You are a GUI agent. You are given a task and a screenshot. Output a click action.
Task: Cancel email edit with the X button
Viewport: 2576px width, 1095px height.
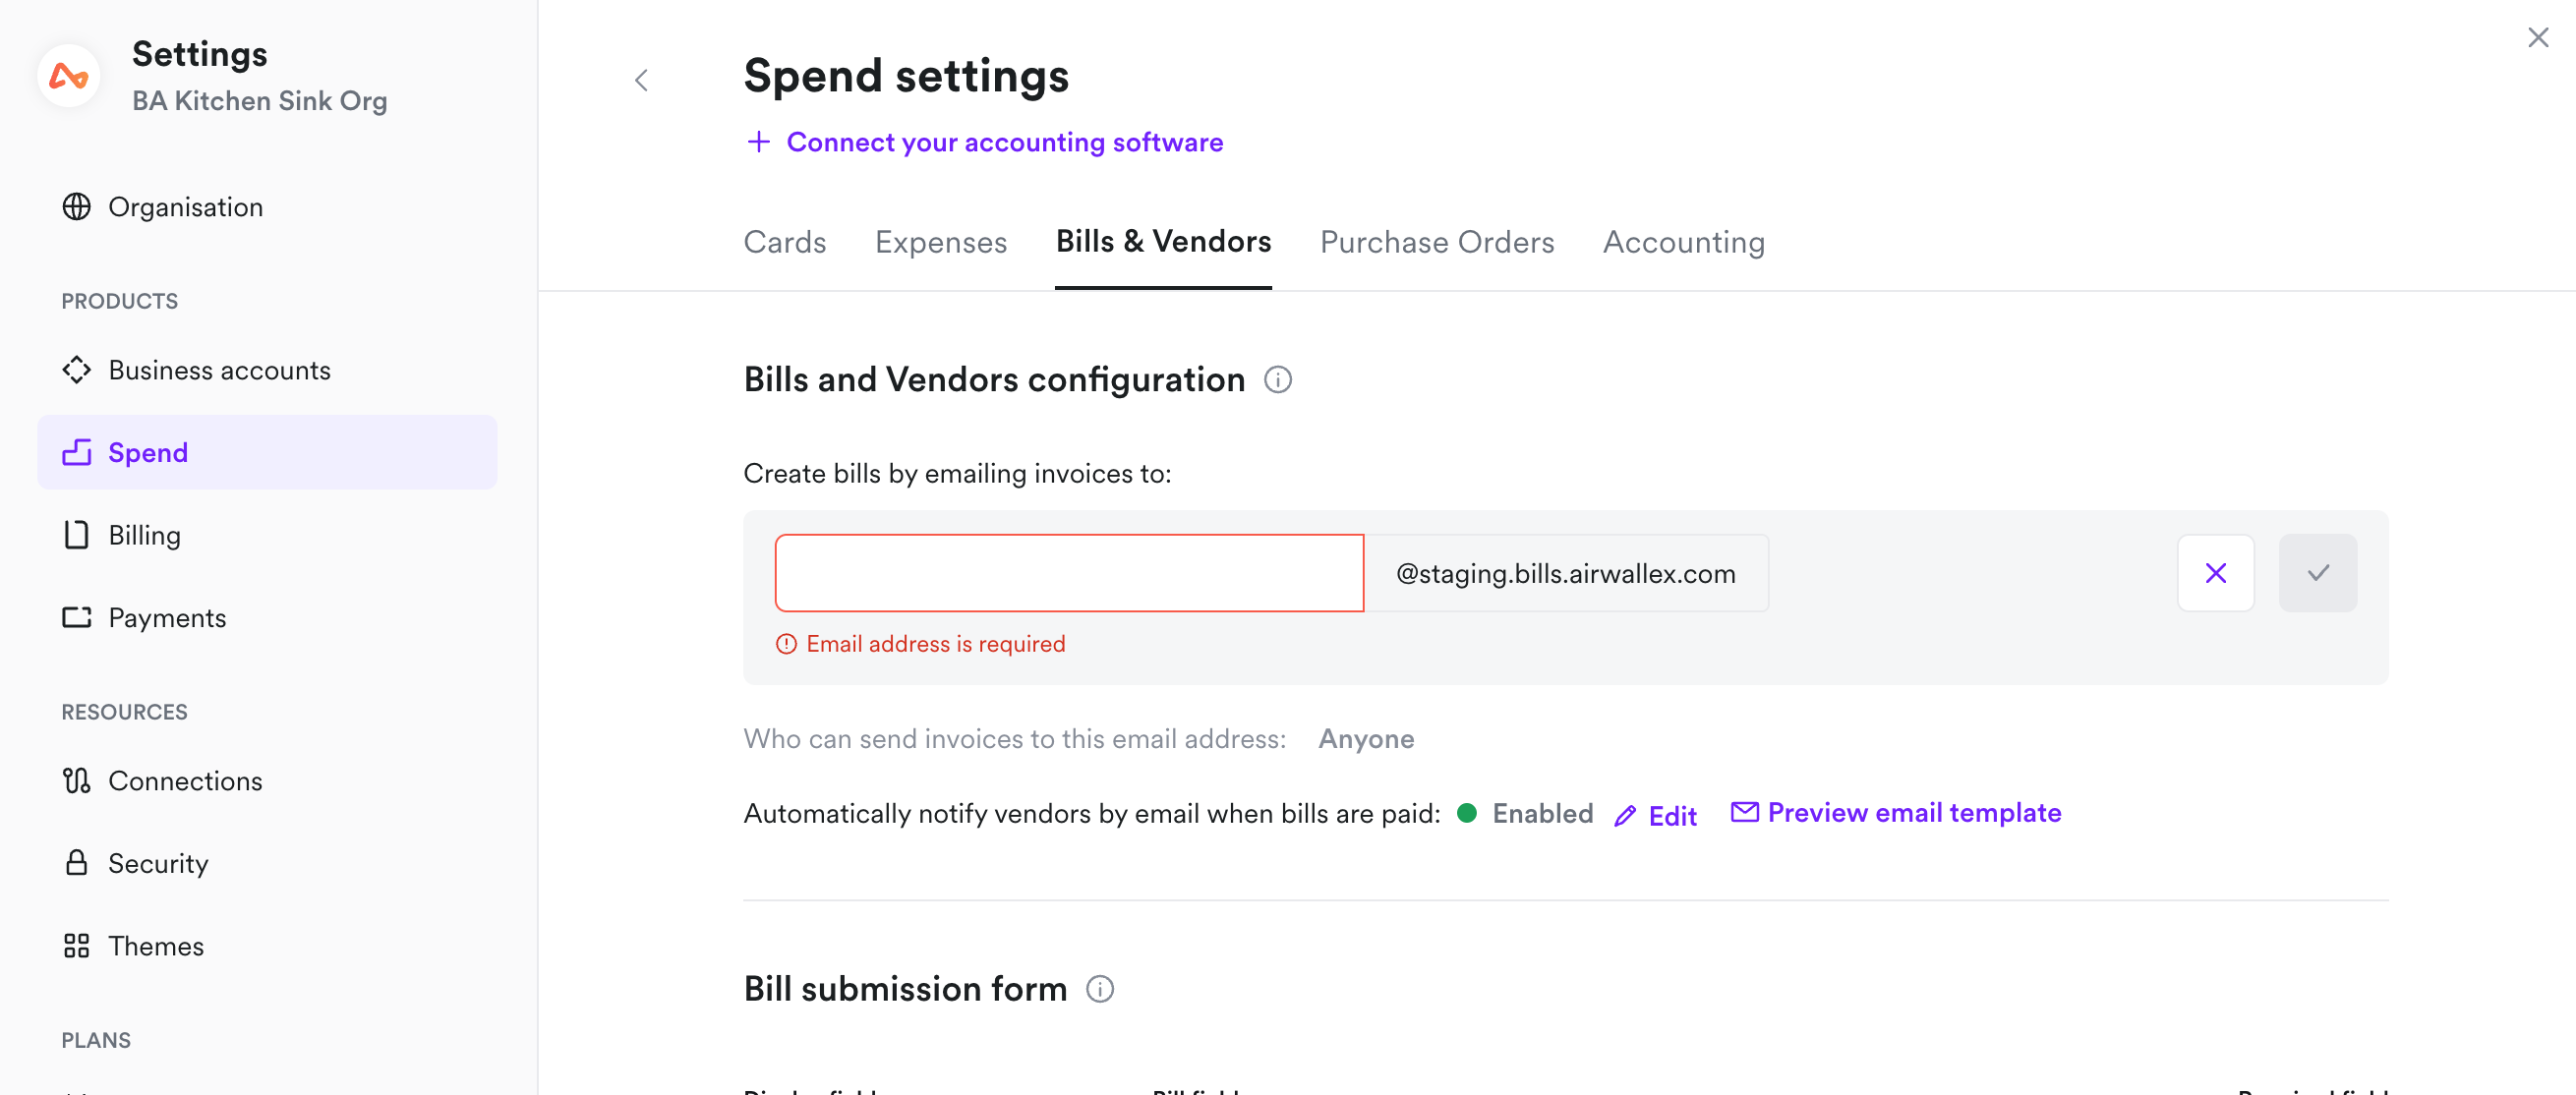pyautogui.click(x=2215, y=573)
